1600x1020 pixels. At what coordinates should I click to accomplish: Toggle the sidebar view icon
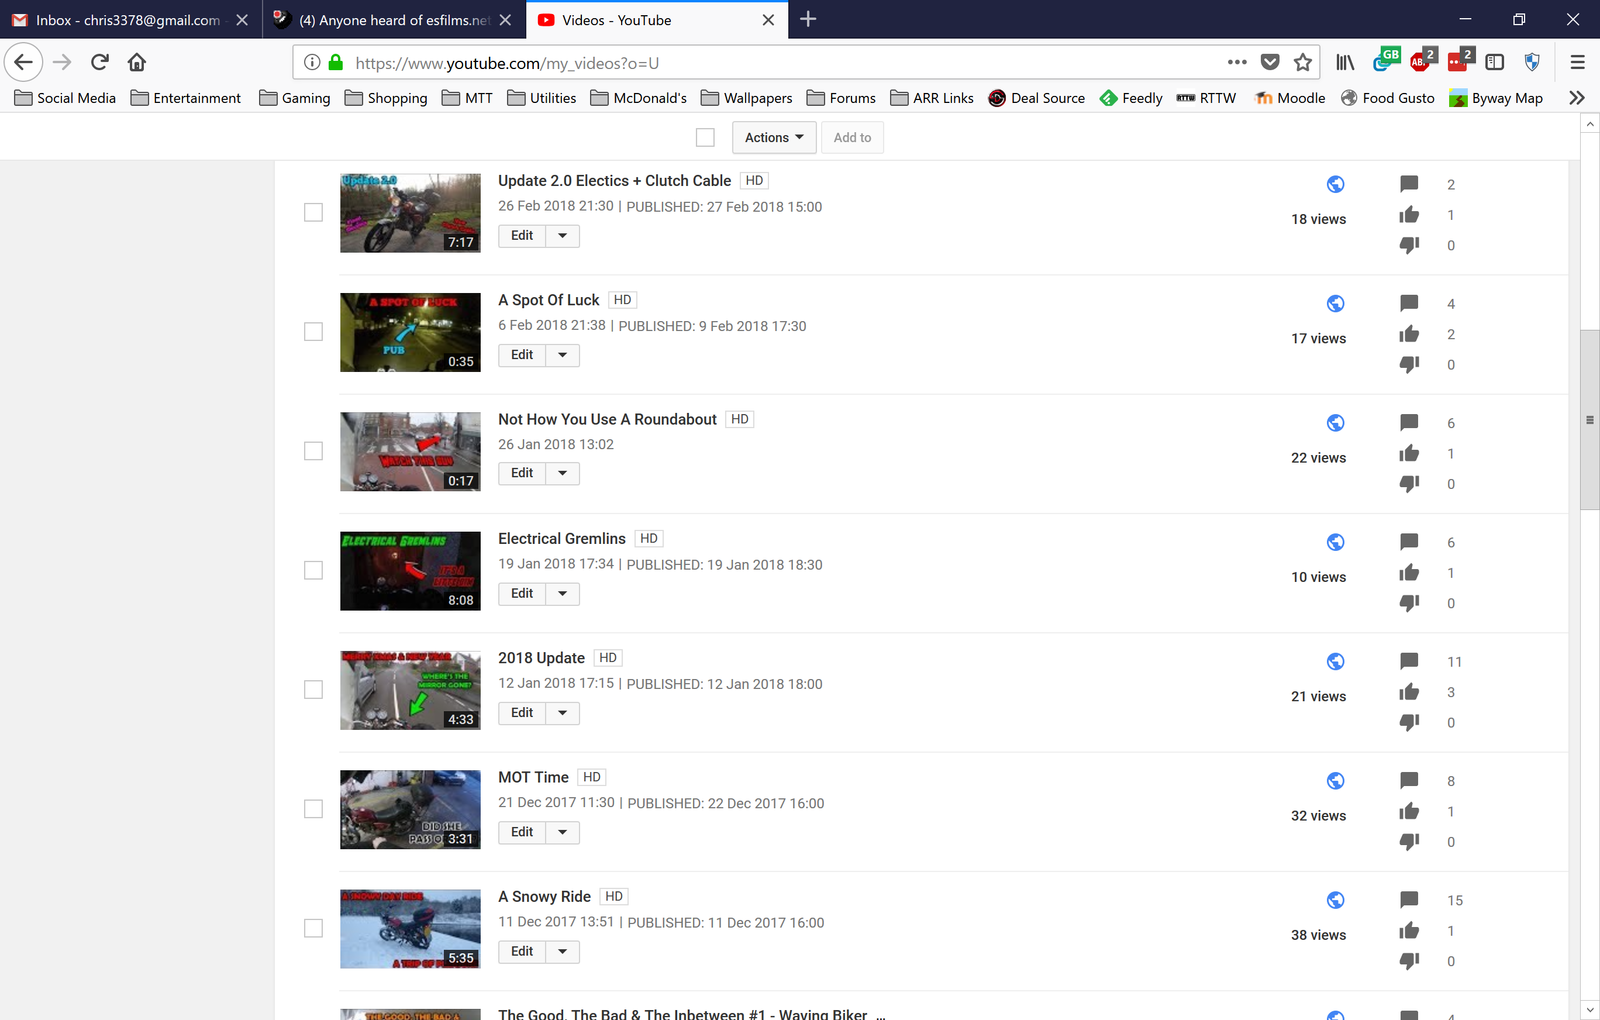[x=1495, y=62]
